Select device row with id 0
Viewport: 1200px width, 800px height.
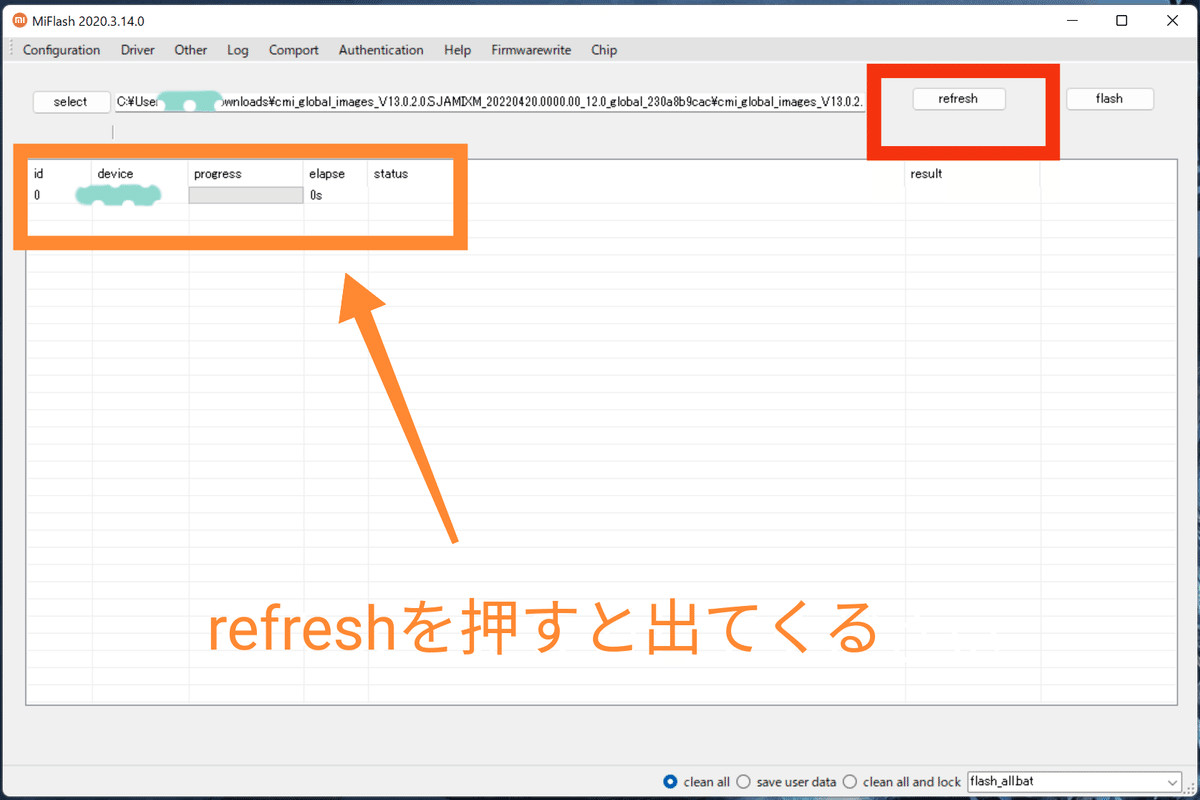(x=600, y=195)
